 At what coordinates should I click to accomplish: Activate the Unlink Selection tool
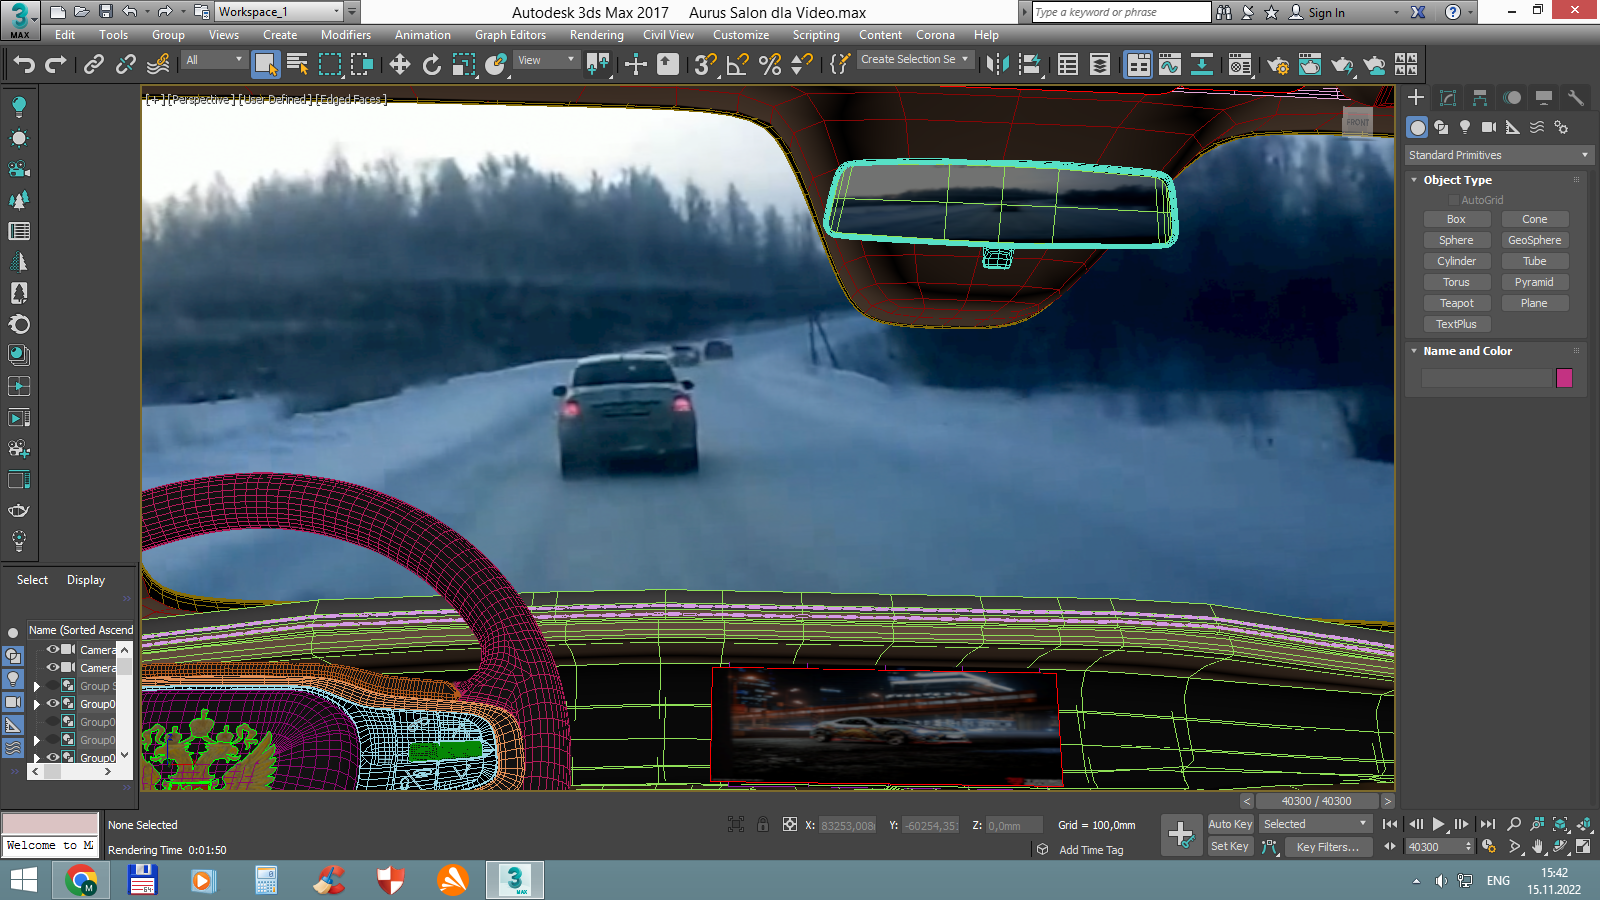point(126,65)
